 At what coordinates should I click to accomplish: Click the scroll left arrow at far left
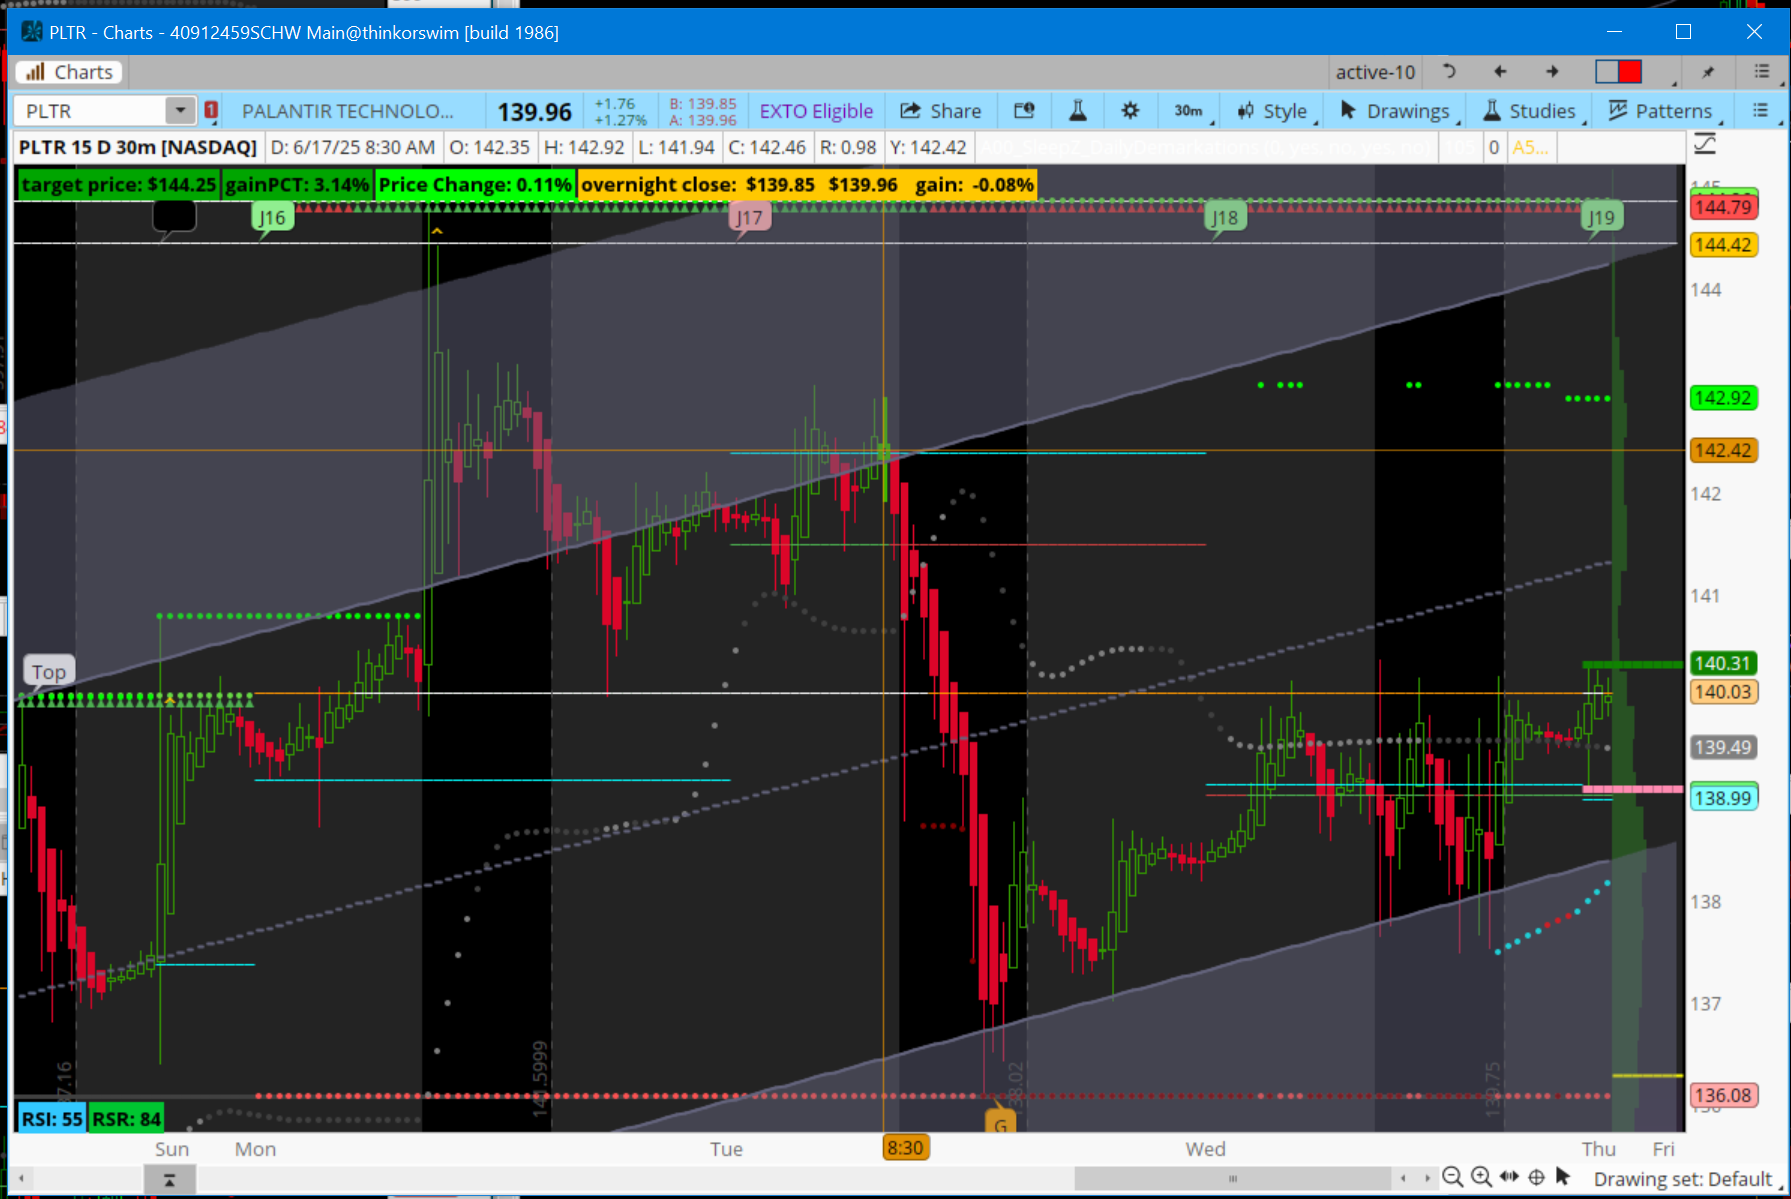tap(21, 1178)
